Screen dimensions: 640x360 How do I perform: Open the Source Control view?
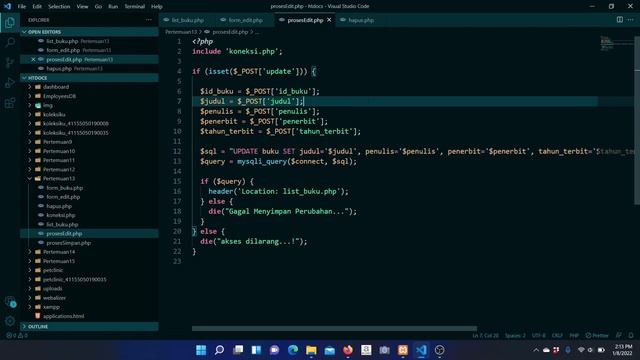coord(10,62)
